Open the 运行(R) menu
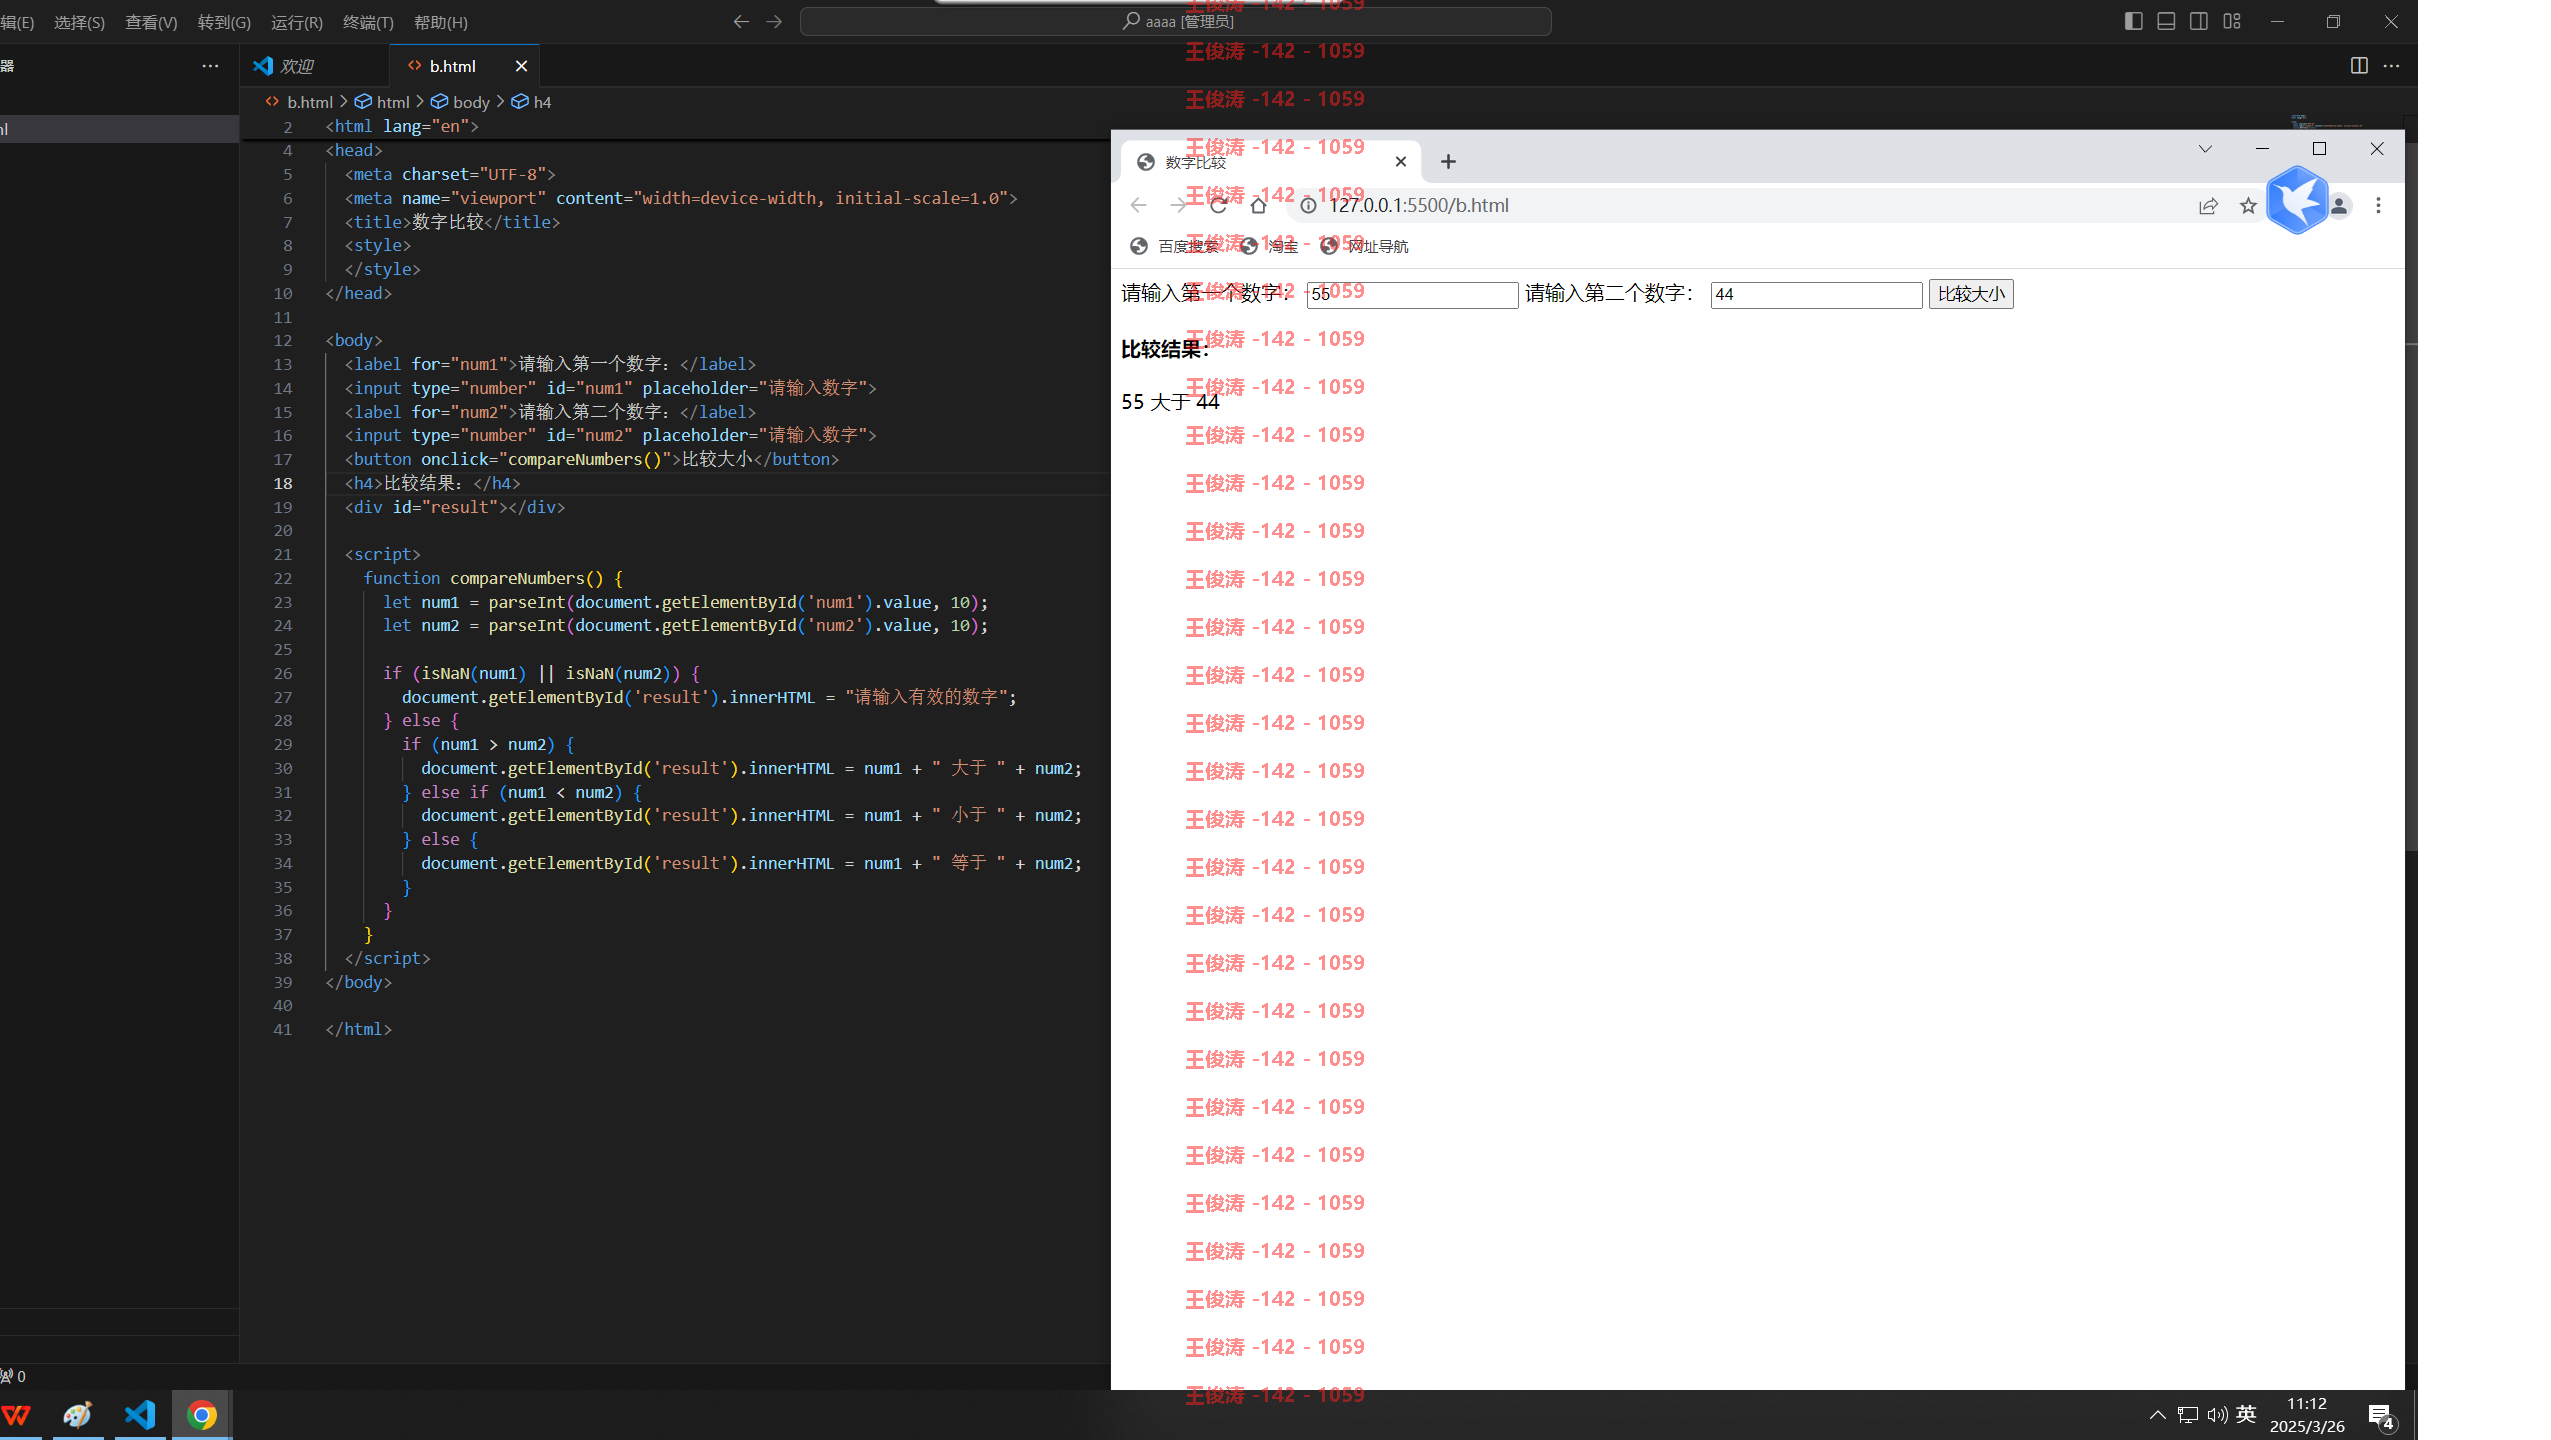The width and height of the screenshot is (2551, 1440). pyautogui.click(x=297, y=22)
